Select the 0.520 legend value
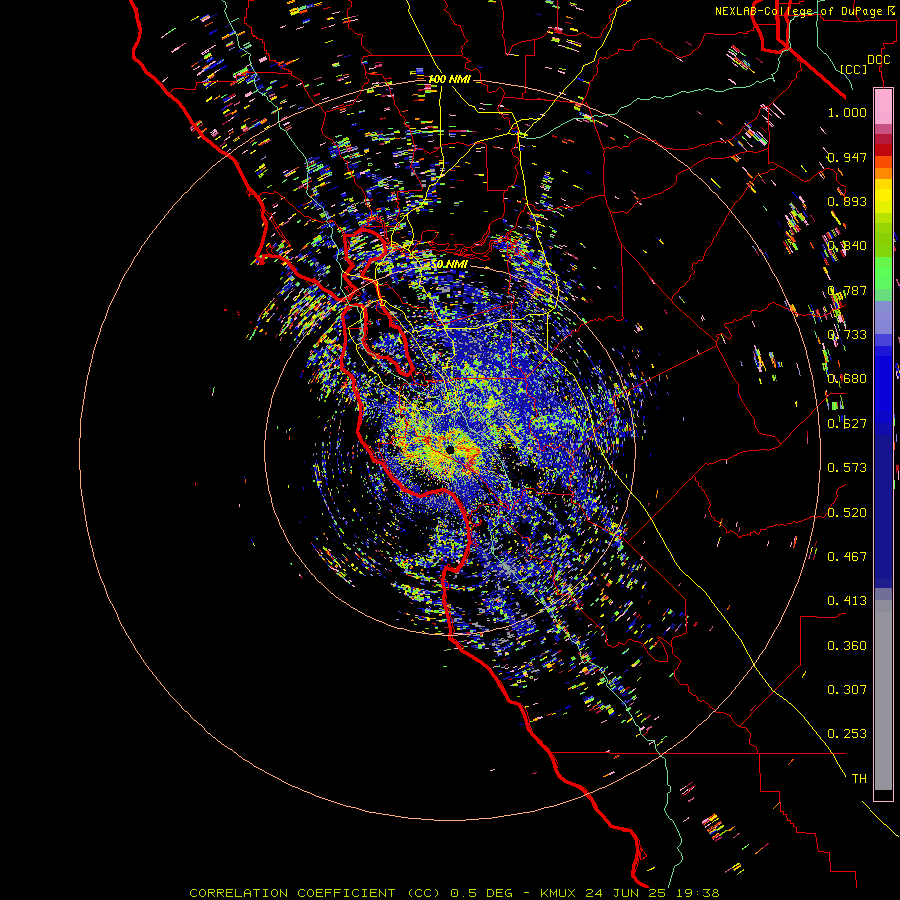The height and width of the screenshot is (900, 900). pyautogui.click(x=847, y=513)
